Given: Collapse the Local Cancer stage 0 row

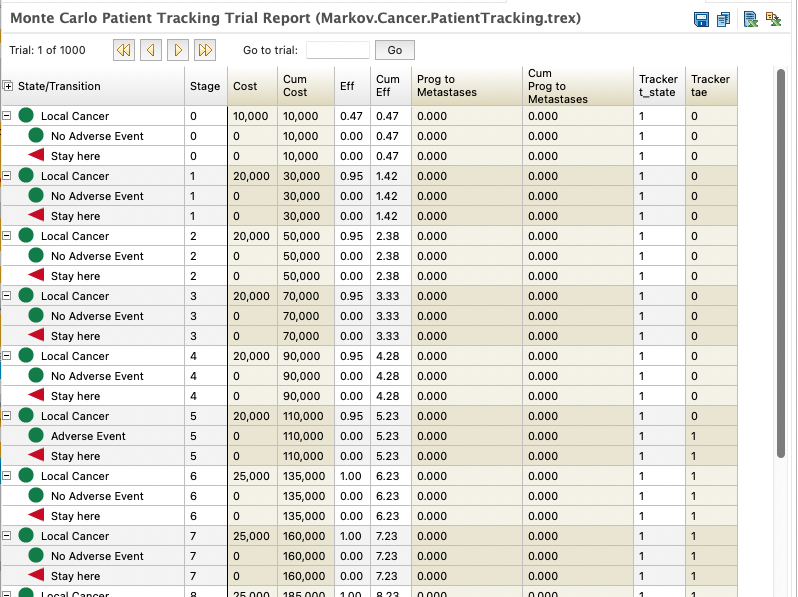Looking at the screenshot, I should click(x=7, y=116).
